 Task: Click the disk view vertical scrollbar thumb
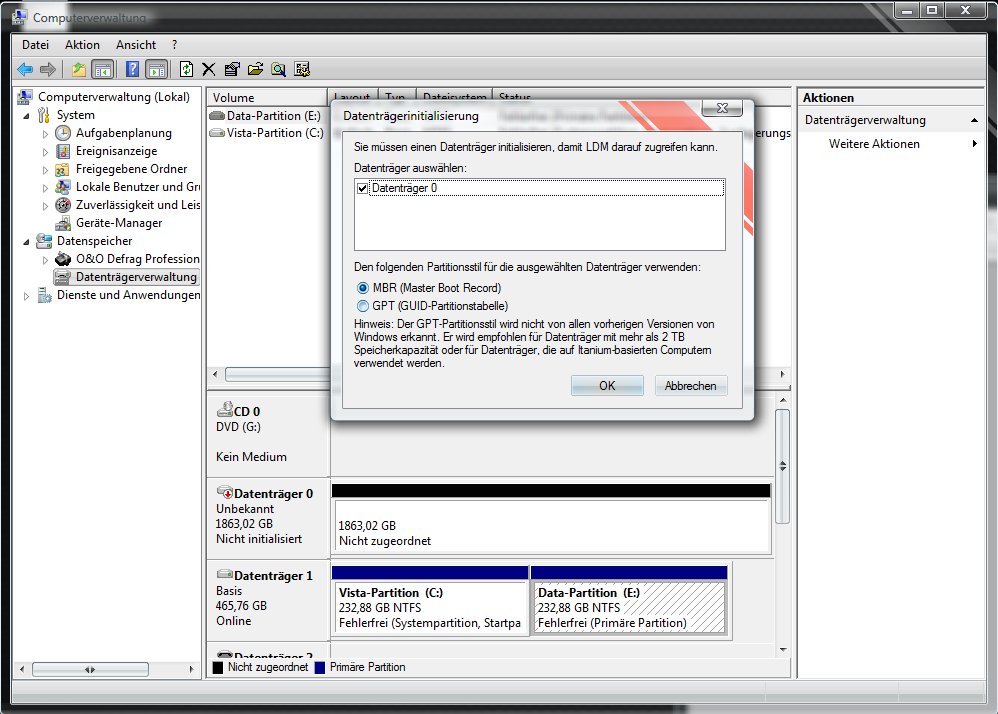pyautogui.click(x=783, y=466)
